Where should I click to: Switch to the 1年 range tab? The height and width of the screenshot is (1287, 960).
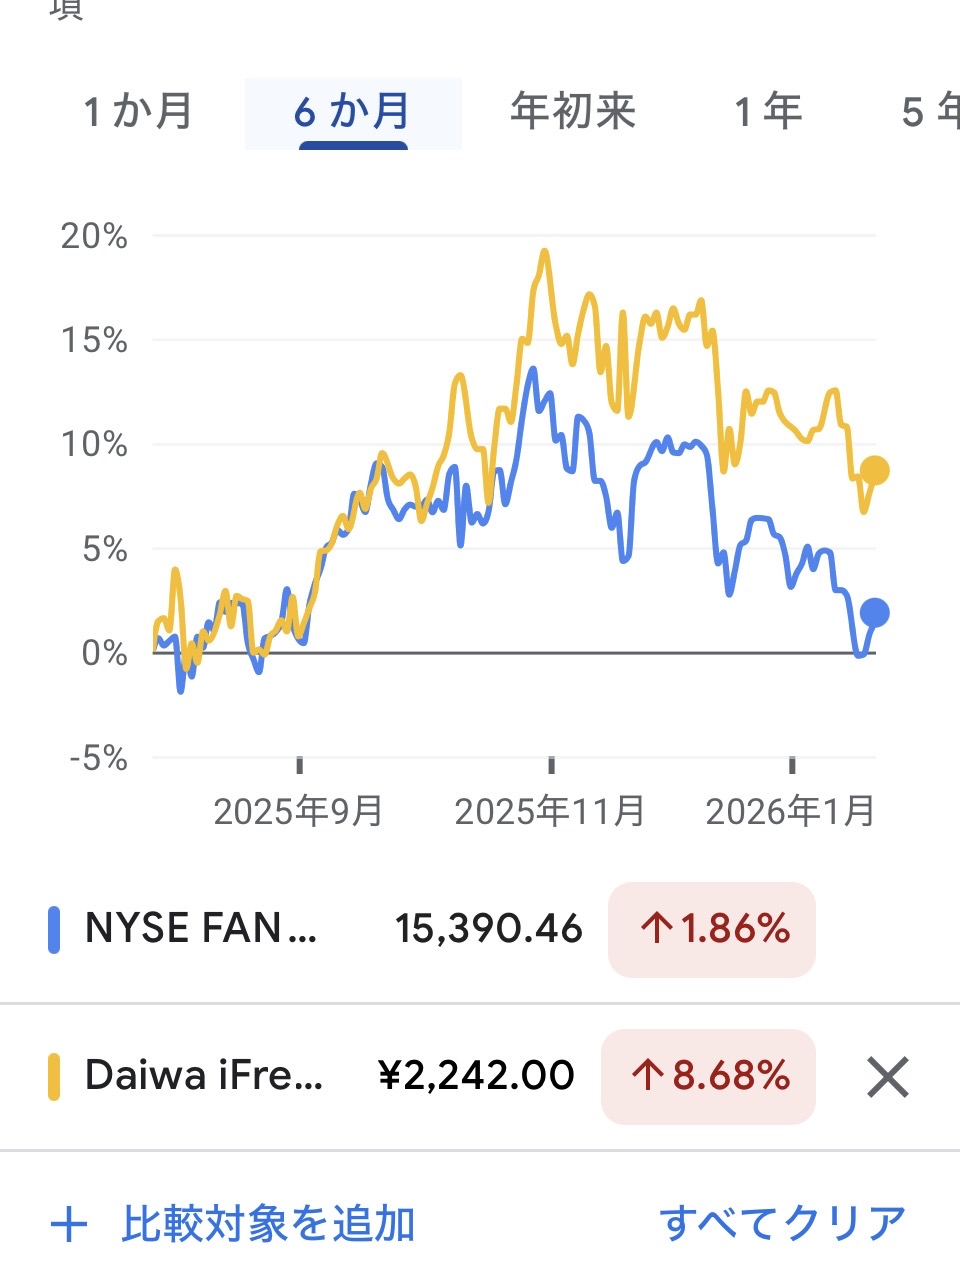click(x=768, y=111)
